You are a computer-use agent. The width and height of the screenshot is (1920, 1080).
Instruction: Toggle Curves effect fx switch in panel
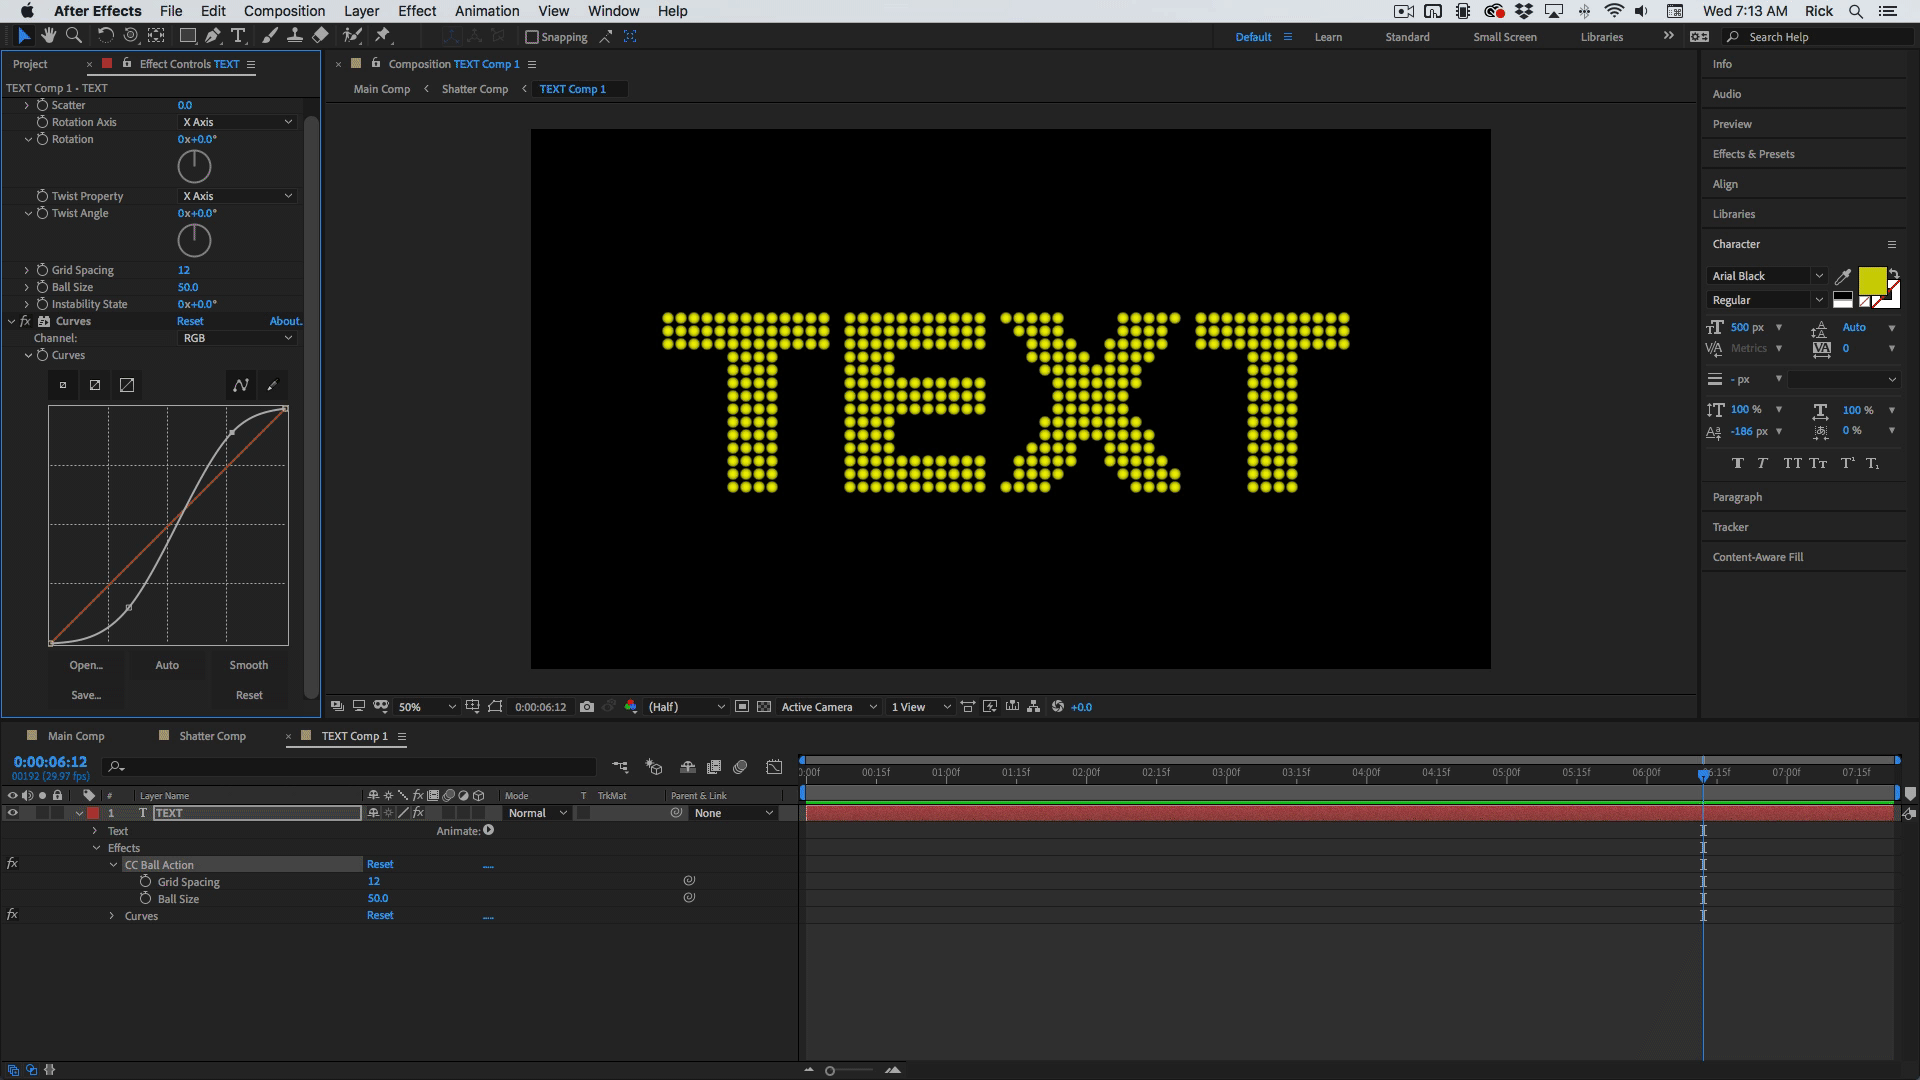tap(25, 321)
